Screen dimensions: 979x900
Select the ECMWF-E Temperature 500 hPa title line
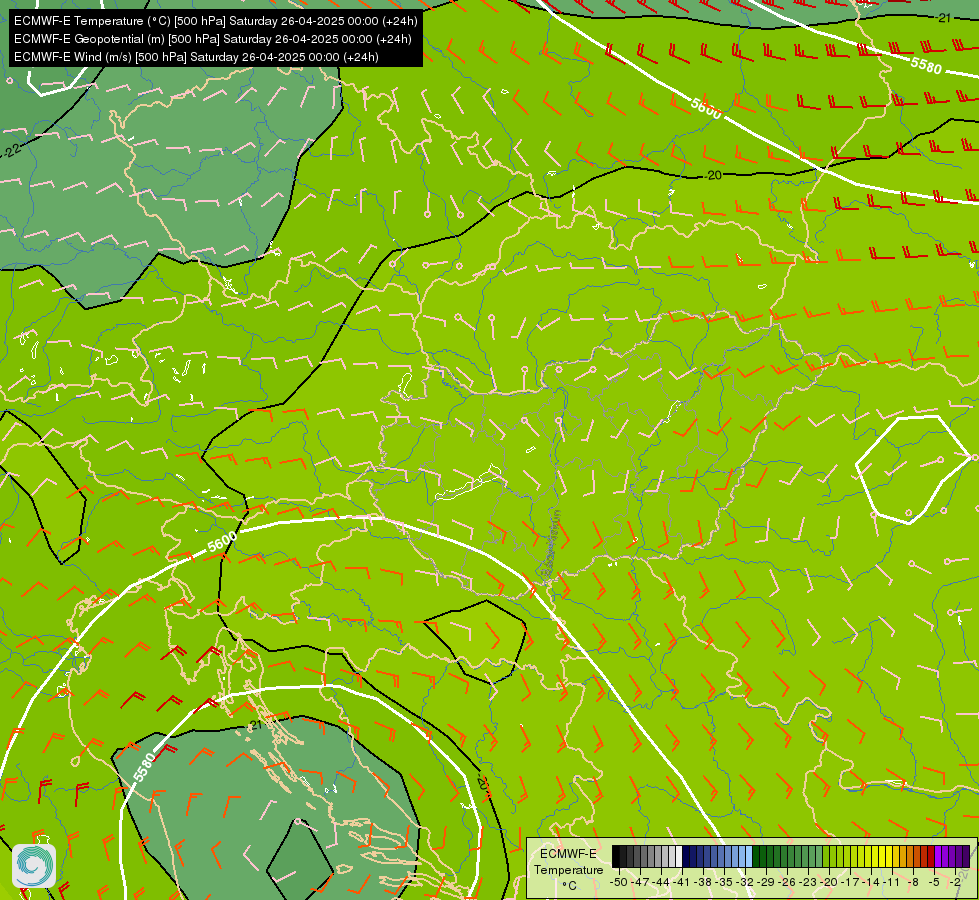(215, 21)
